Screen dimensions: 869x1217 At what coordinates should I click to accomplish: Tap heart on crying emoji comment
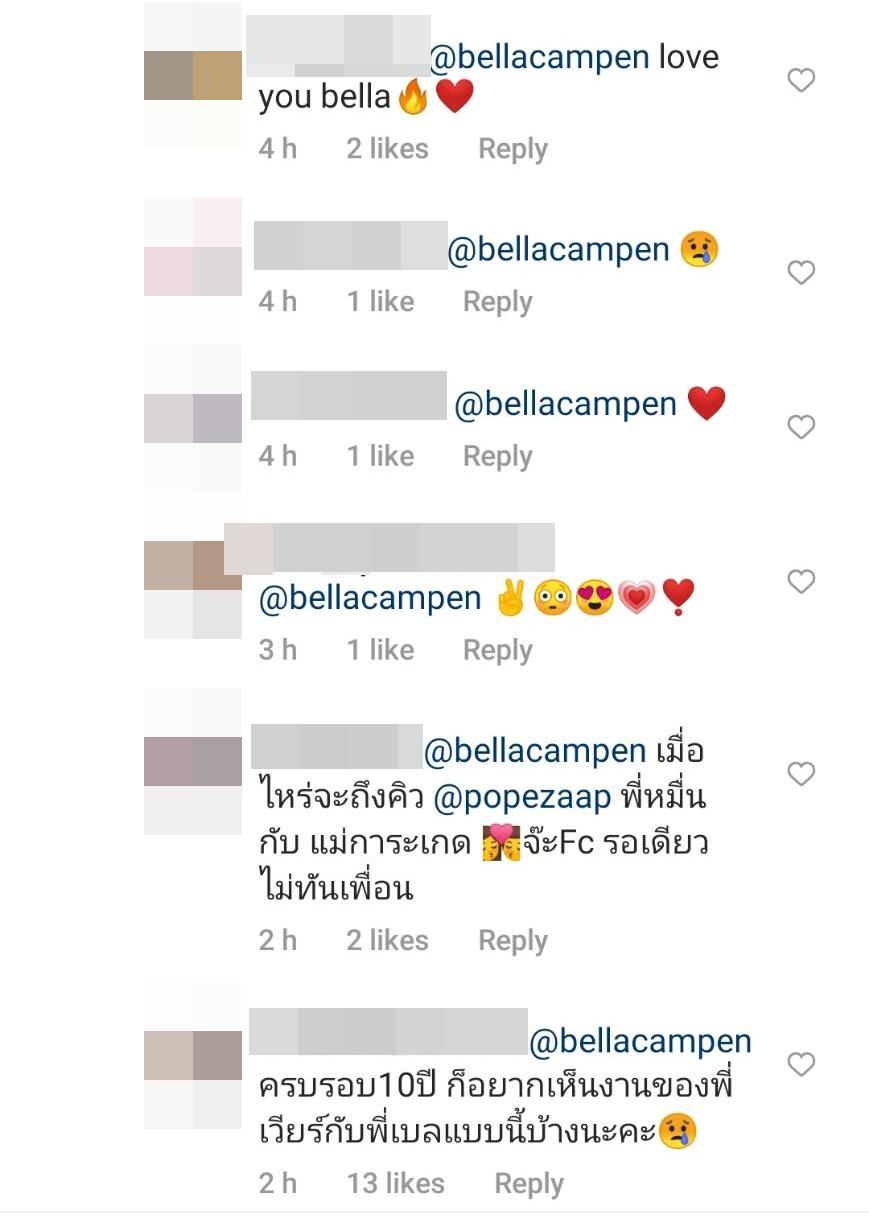click(x=801, y=272)
